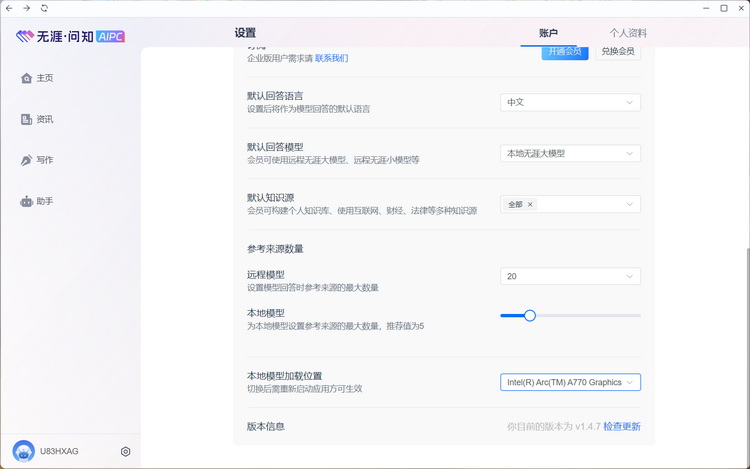Click the 设置 page title

click(245, 33)
